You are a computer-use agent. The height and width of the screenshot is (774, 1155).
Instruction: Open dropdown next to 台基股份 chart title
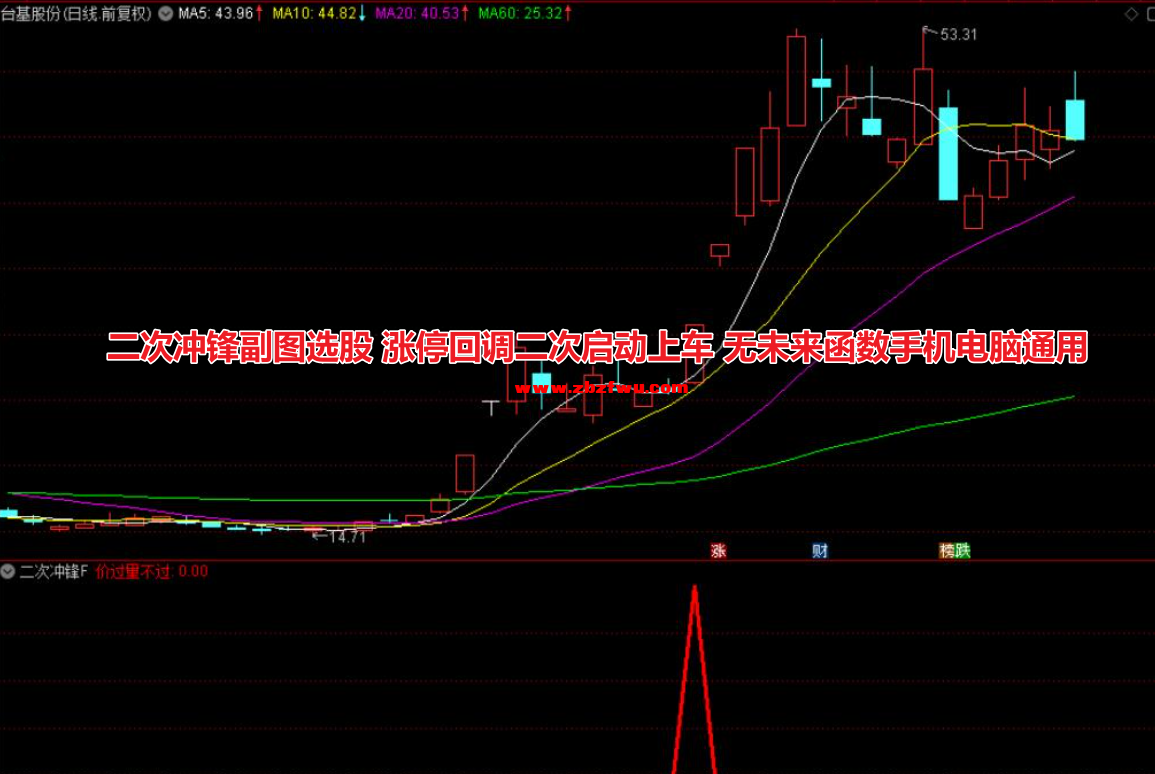coord(165,13)
